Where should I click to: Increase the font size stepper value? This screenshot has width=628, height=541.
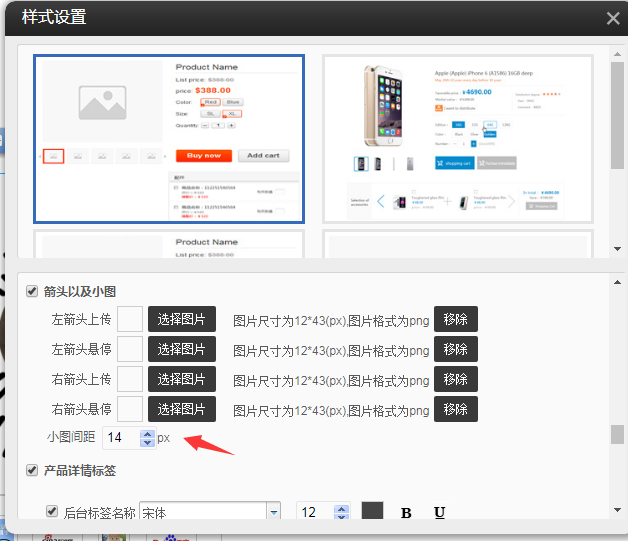tap(341, 508)
